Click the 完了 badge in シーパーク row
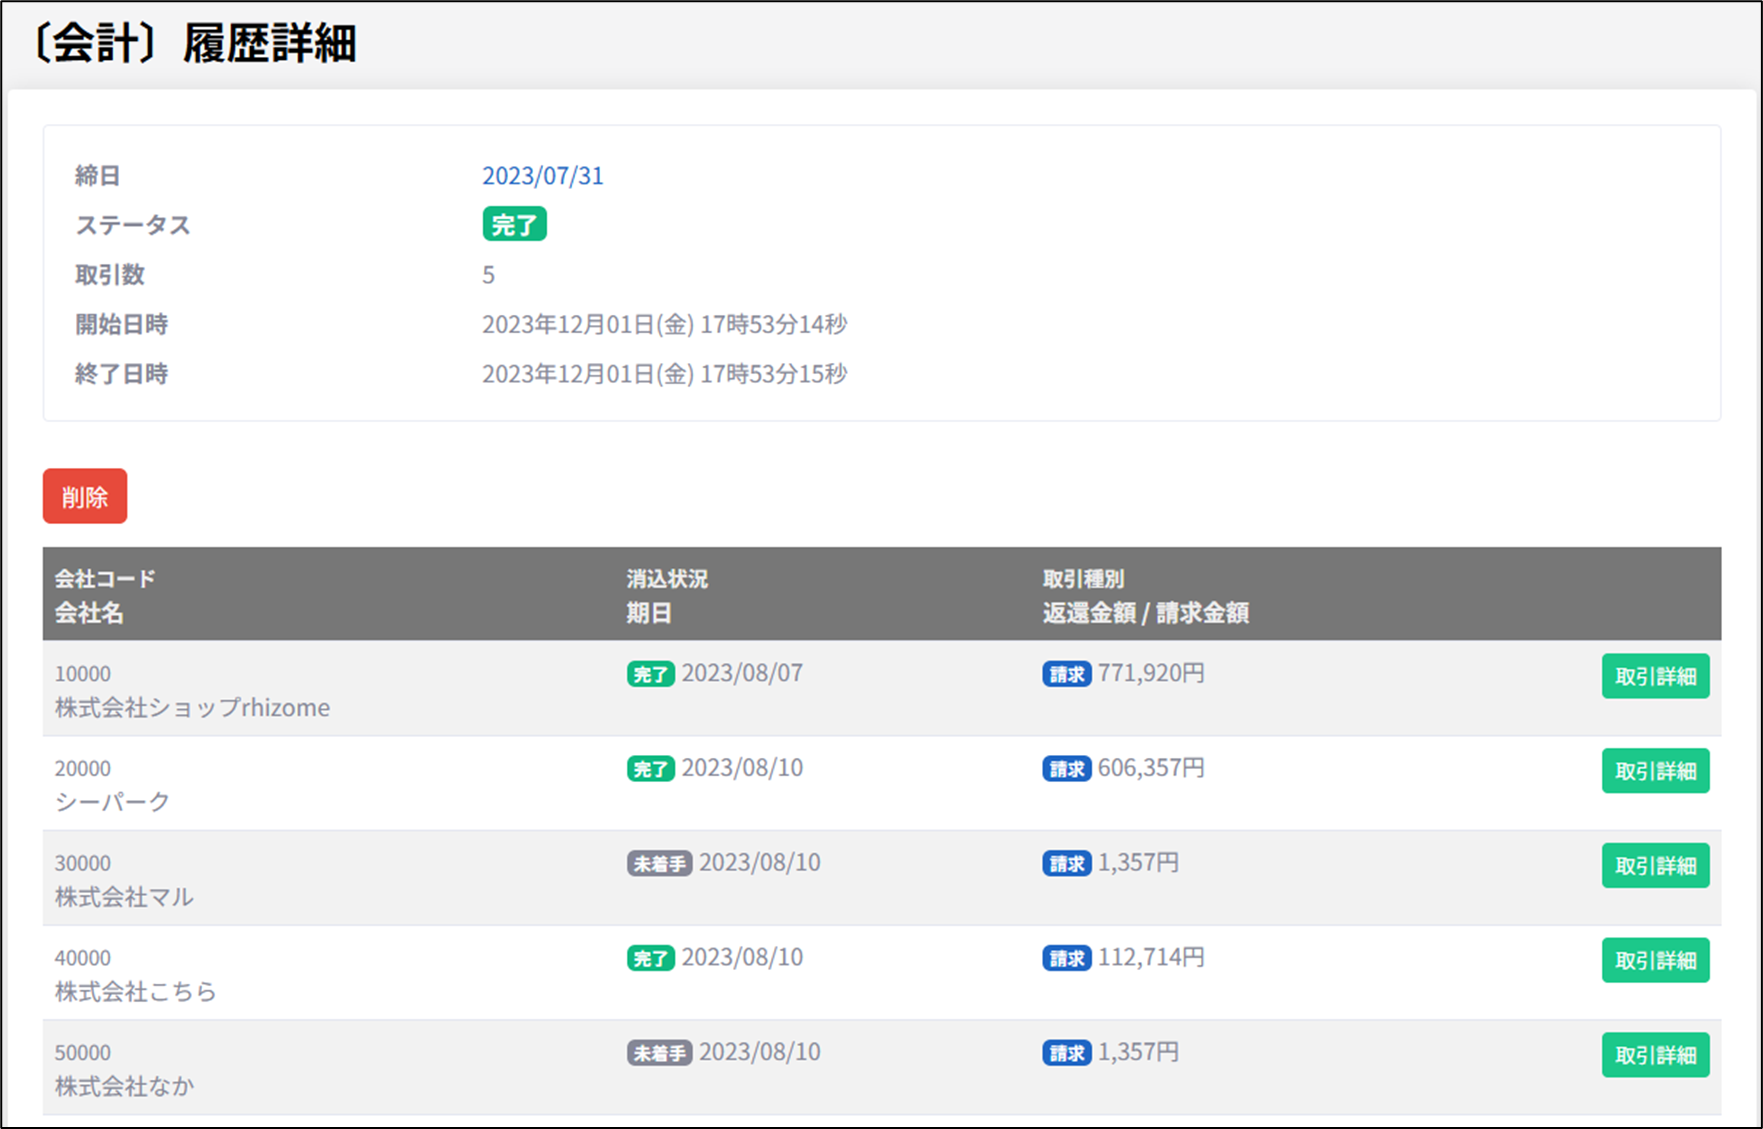Image resolution: width=1763 pixels, height=1129 pixels. [650, 769]
